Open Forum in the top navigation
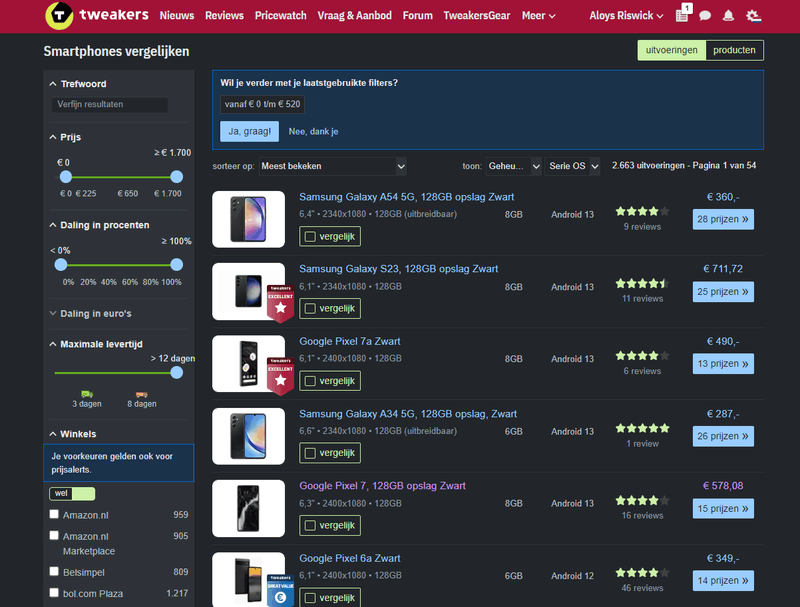This screenshot has width=800, height=607. 417,16
